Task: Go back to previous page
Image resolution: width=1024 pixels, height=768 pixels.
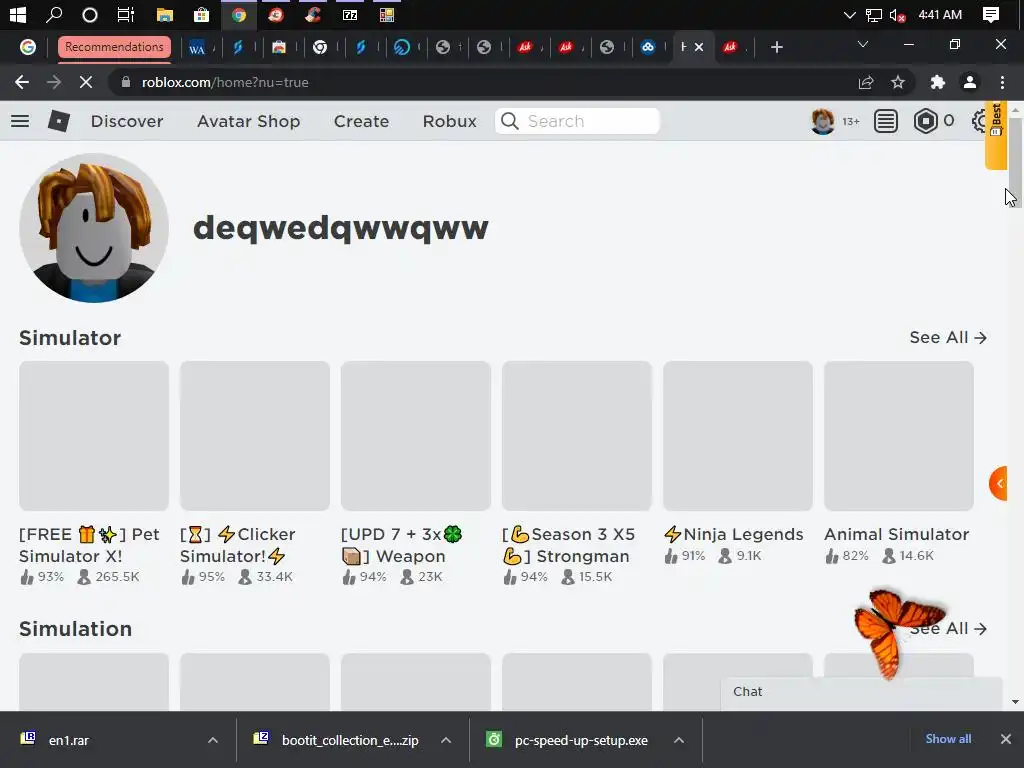Action: pos(22,82)
